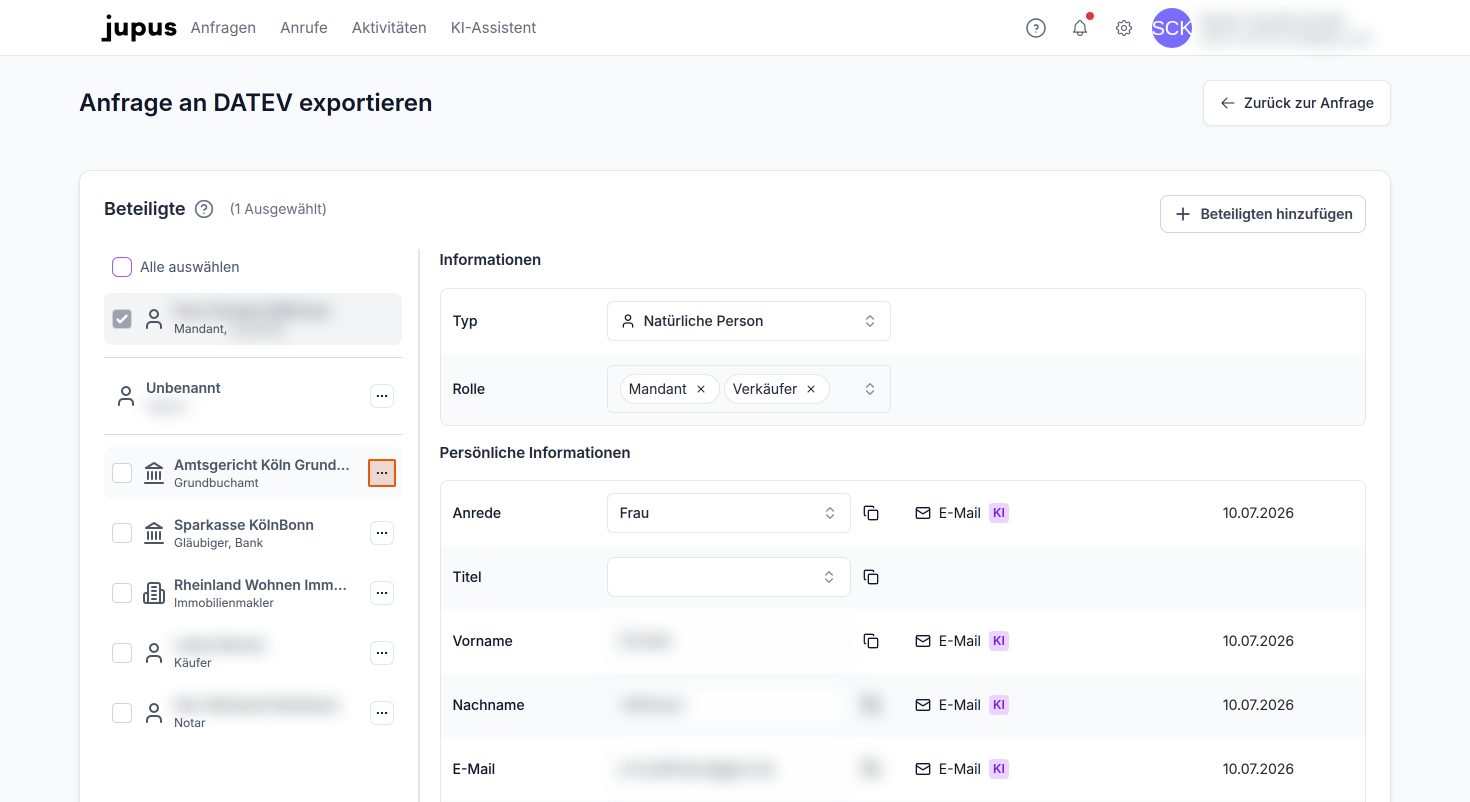Open the Aktivitäten menu

[x=389, y=28]
